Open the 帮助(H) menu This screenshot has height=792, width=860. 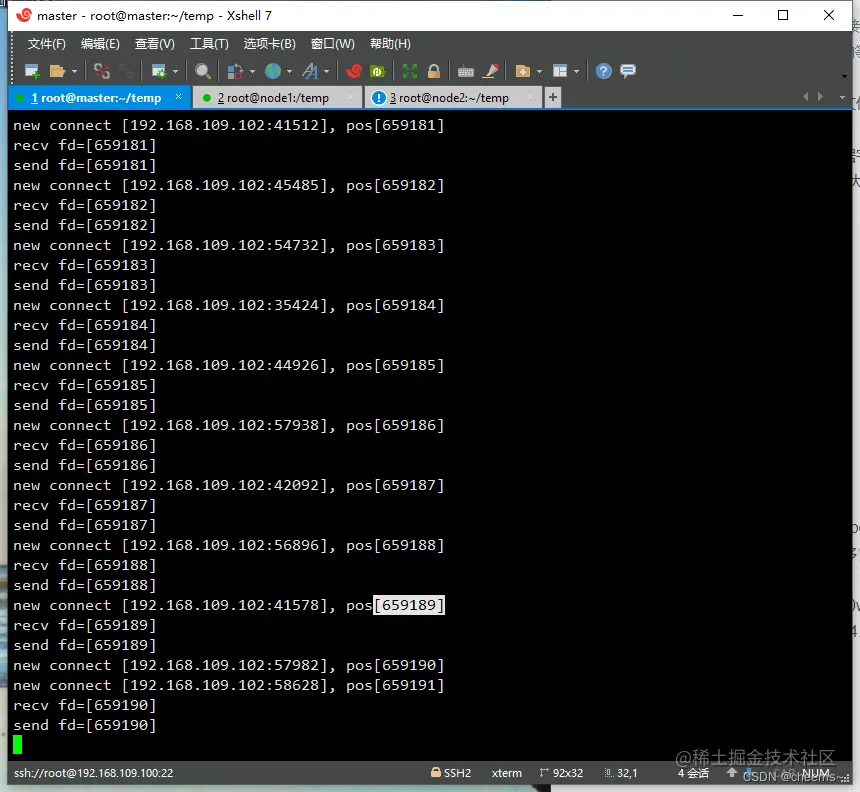[x=390, y=44]
